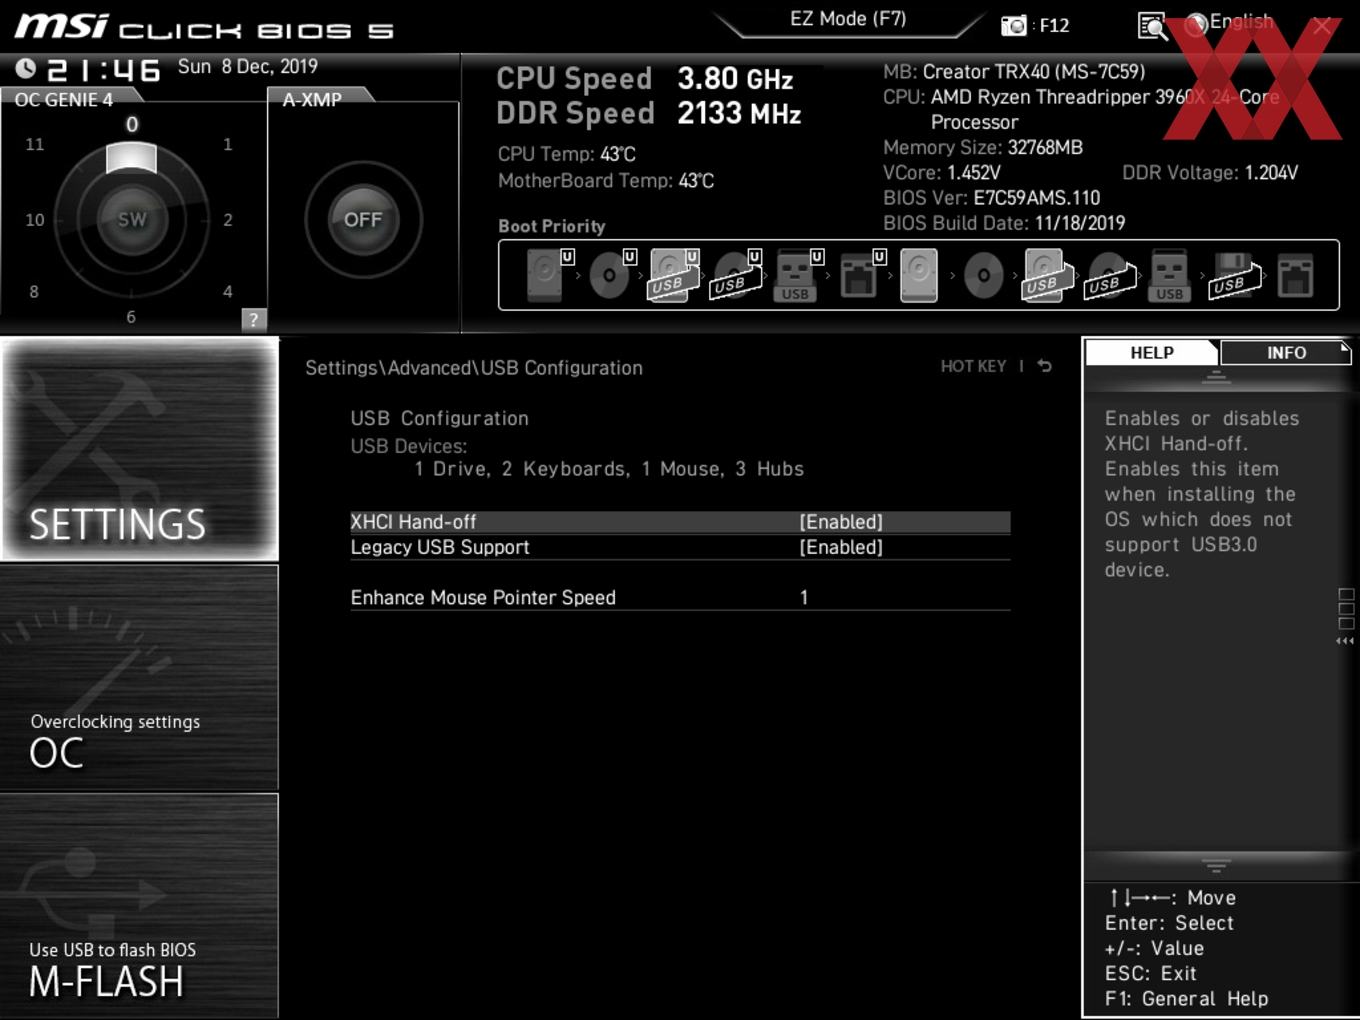Set OC Genie dial to position 10

click(x=35, y=219)
